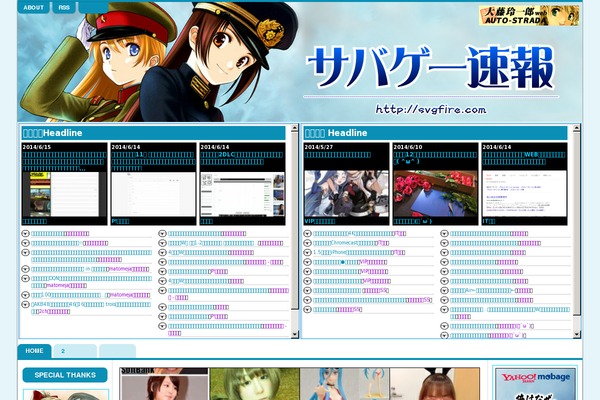
Task: Click right panel scrollbar up arrow
Action: 576,128
